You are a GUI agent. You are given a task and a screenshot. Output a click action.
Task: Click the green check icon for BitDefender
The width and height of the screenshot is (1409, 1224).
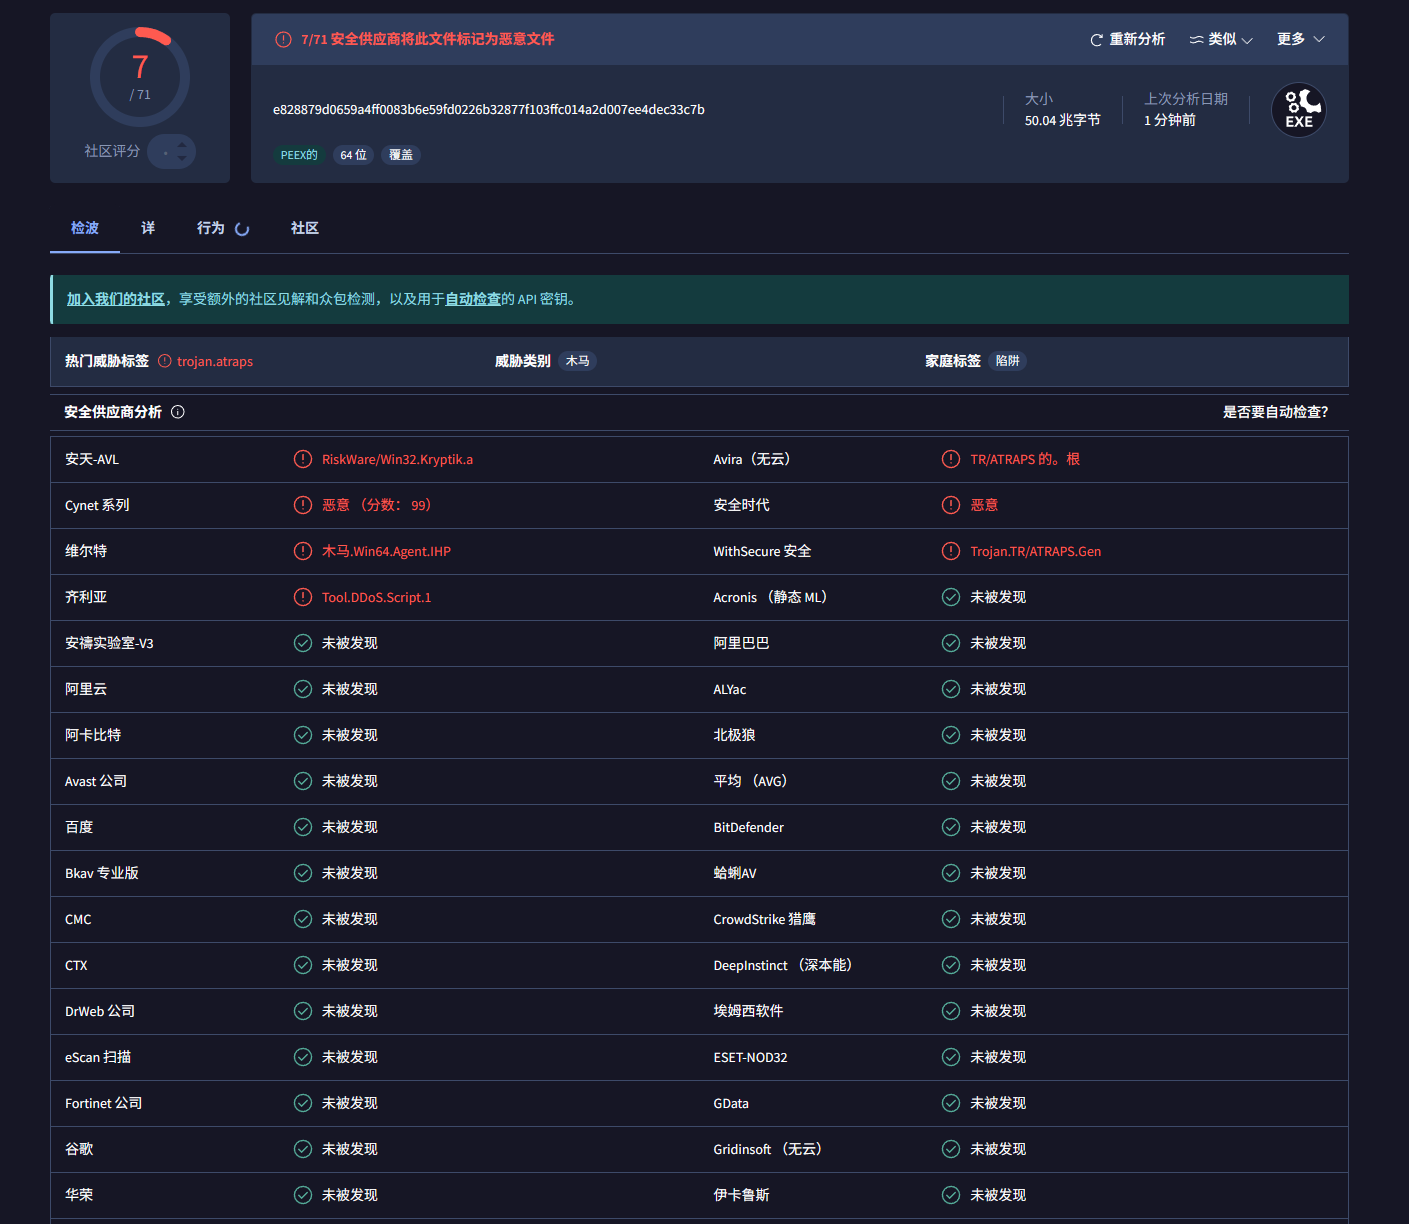coord(951,827)
